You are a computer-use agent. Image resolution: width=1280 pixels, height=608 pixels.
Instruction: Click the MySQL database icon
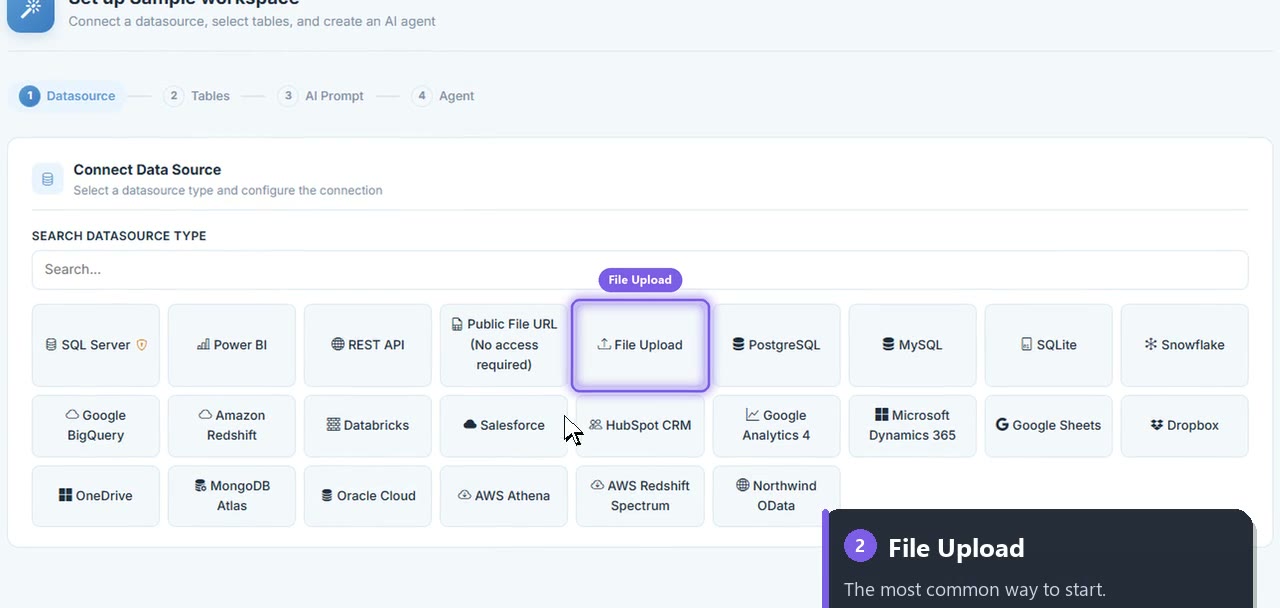coord(888,345)
